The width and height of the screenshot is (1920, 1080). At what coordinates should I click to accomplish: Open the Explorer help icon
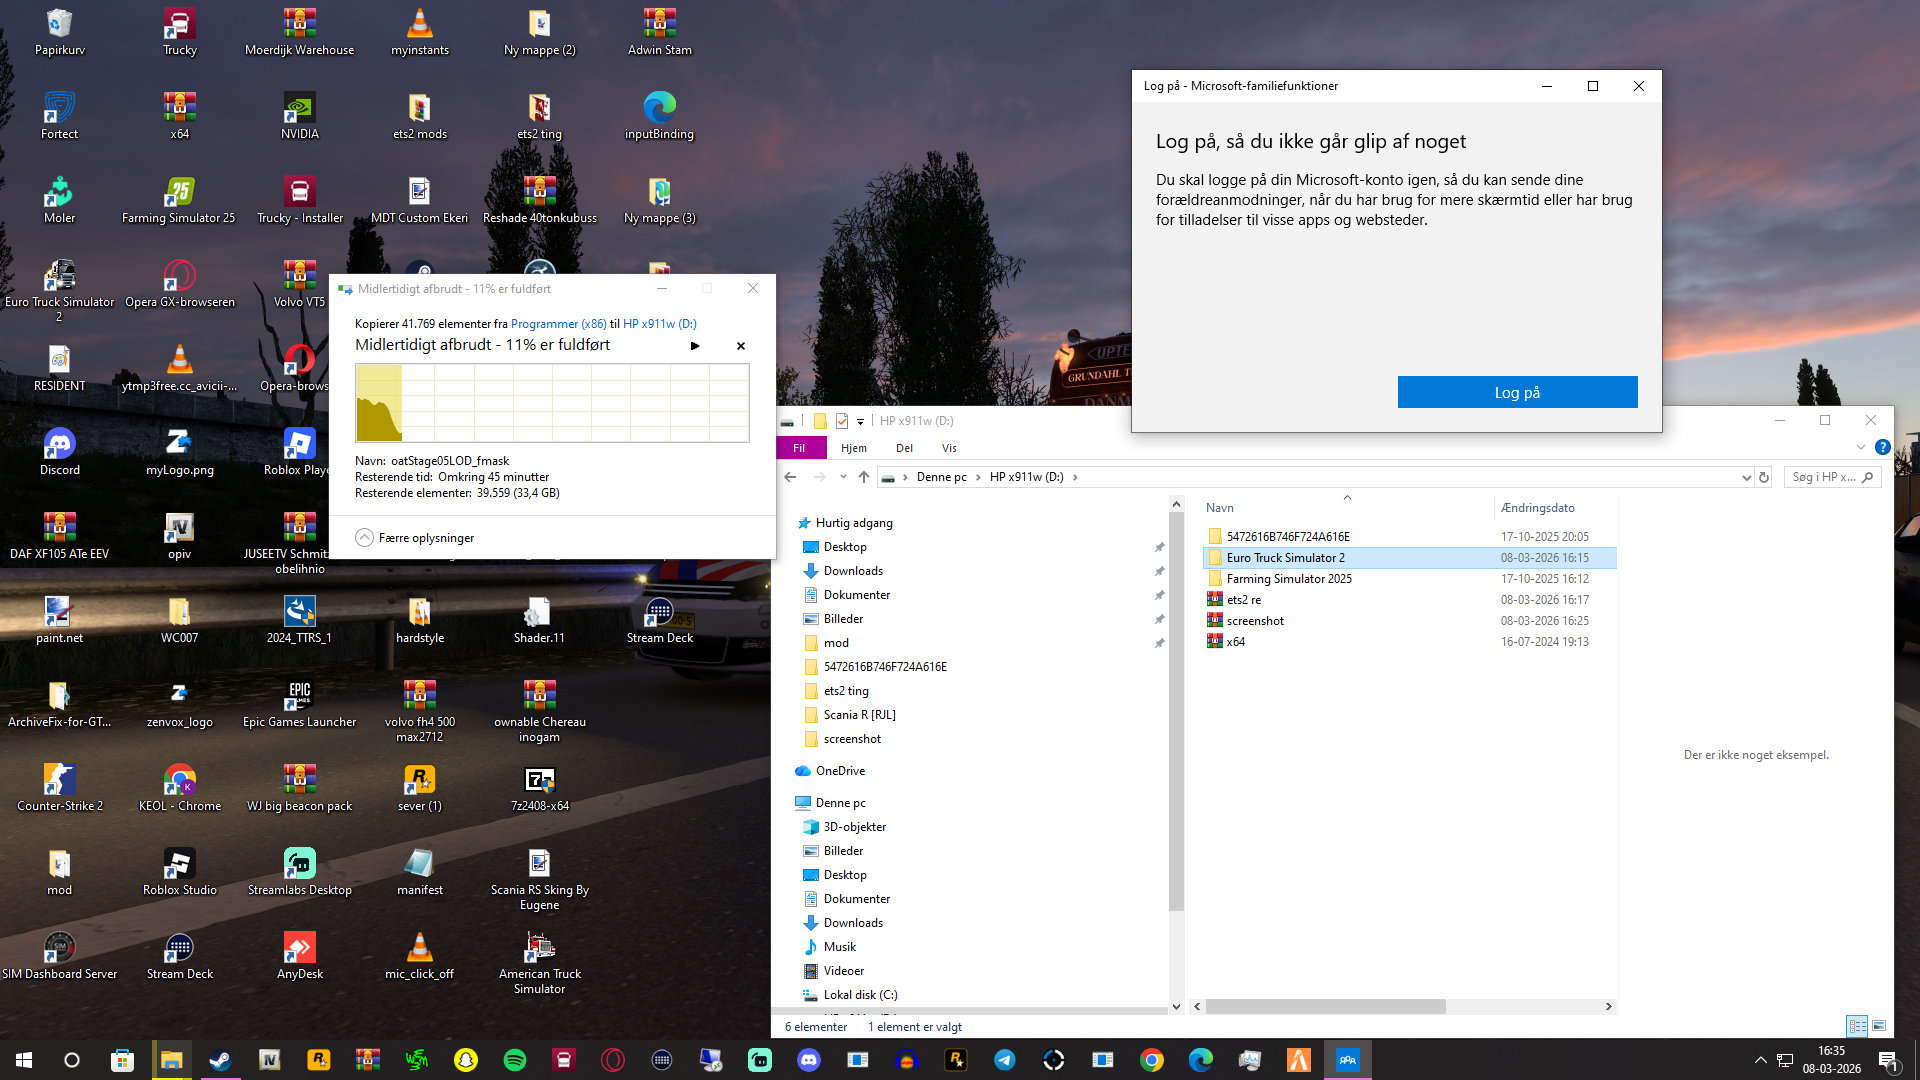pyautogui.click(x=1882, y=448)
